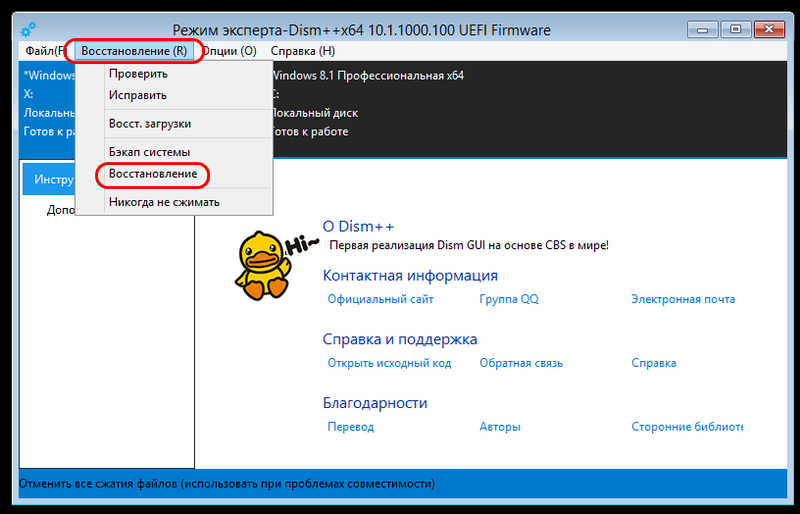Click Восстановление entry in dropdown menu
The height and width of the screenshot is (514, 800).
[x=174, y=174]
